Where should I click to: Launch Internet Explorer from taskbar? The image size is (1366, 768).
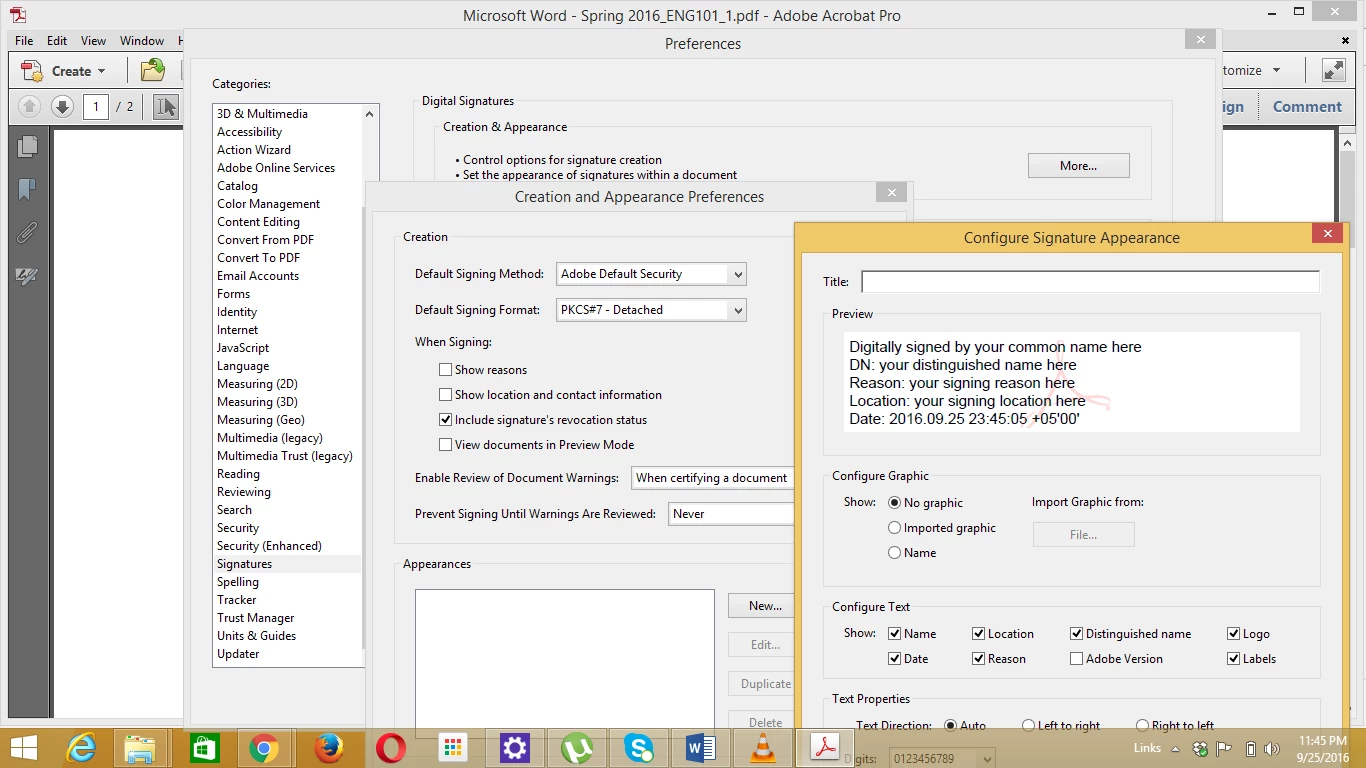tap(81, 748)
